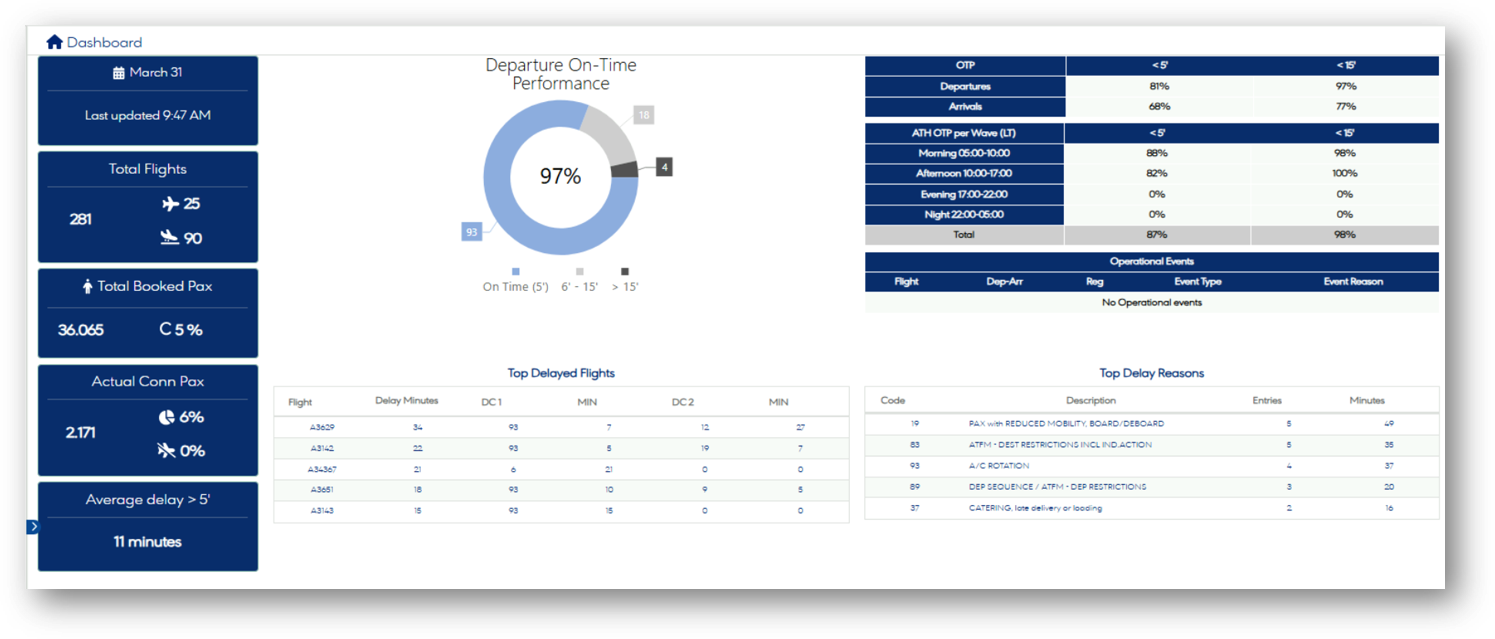The image size is (1495, 639).
Task: Sort delay reasons by Entries column
Action: tap(1267, 401)
